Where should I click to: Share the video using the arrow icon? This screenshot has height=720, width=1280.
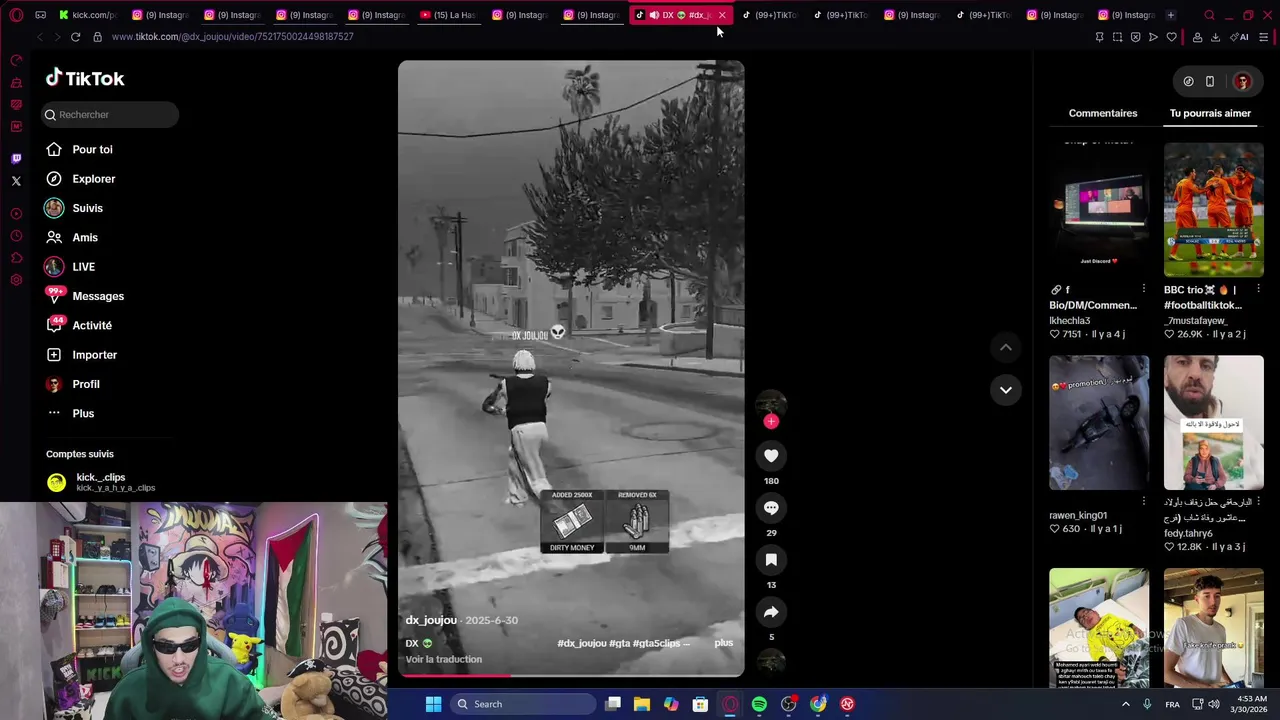pyautogui.click(x=771, y=612)
